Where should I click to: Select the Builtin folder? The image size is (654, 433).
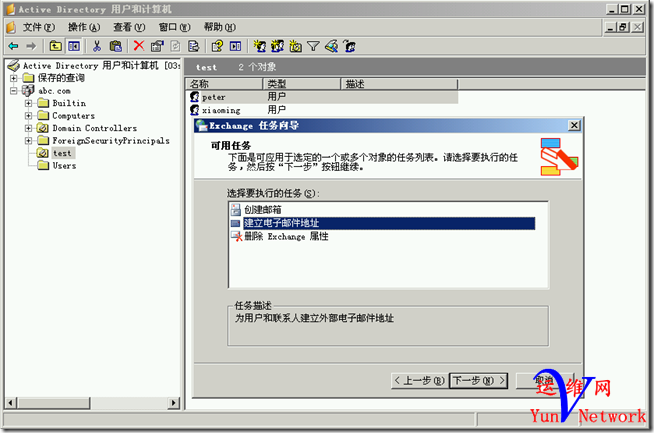(x=69, y=103)
